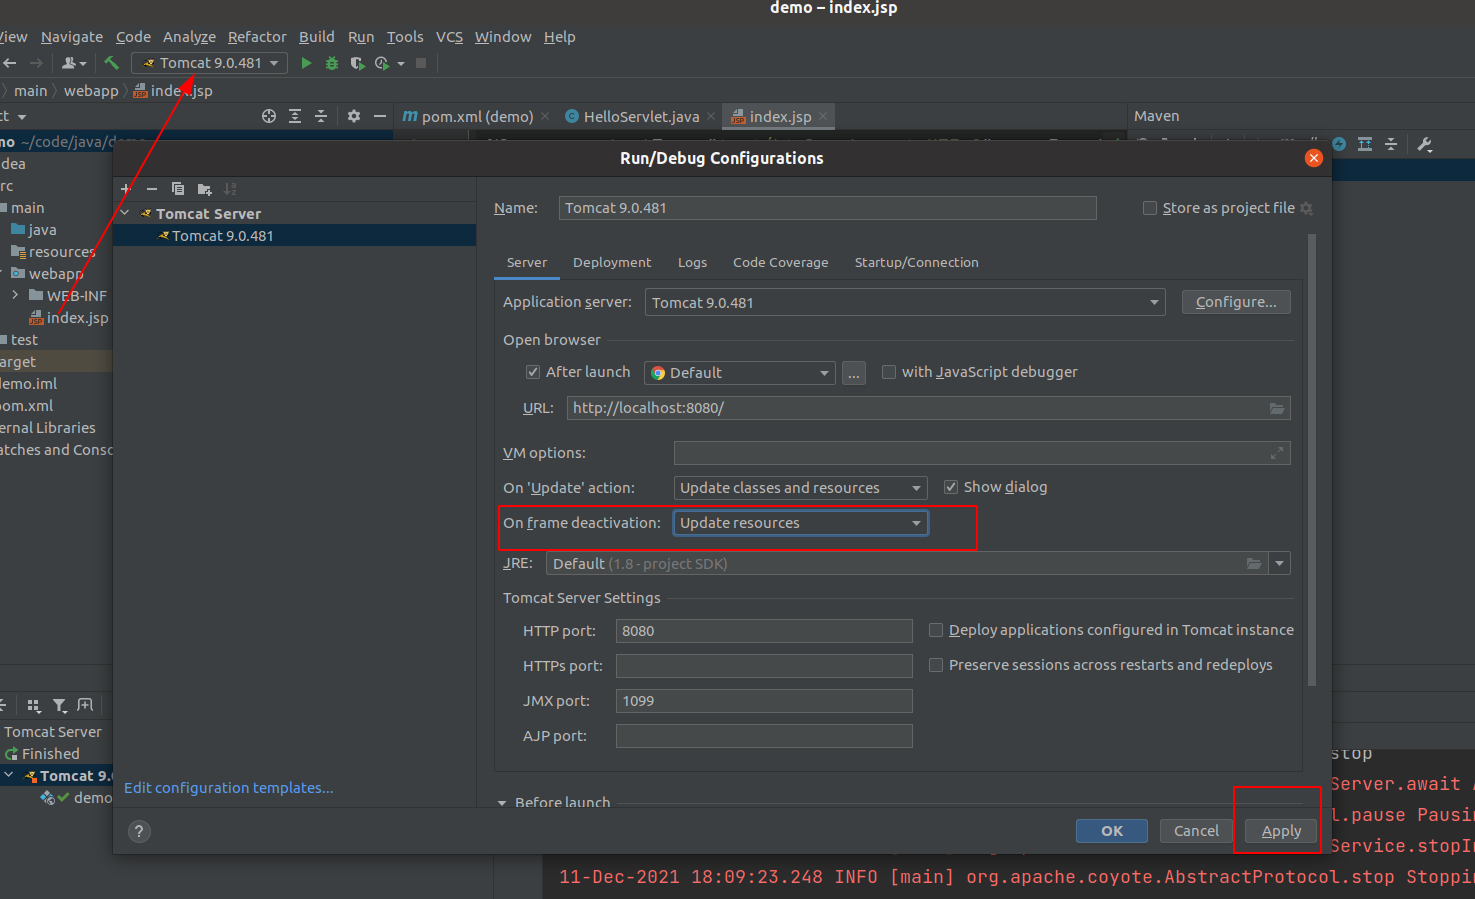The image size is (1475, 899).
Task: Open Maven settings wrench icon
Action: [1425, 144]
